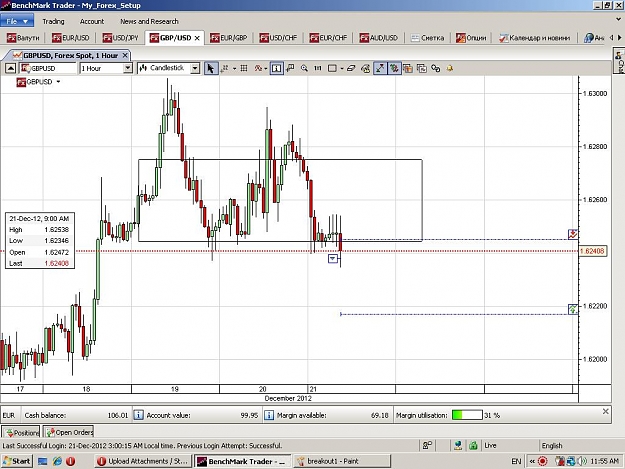Click the 1.62408 current price label
625x469 pixels.
point(592,251)
